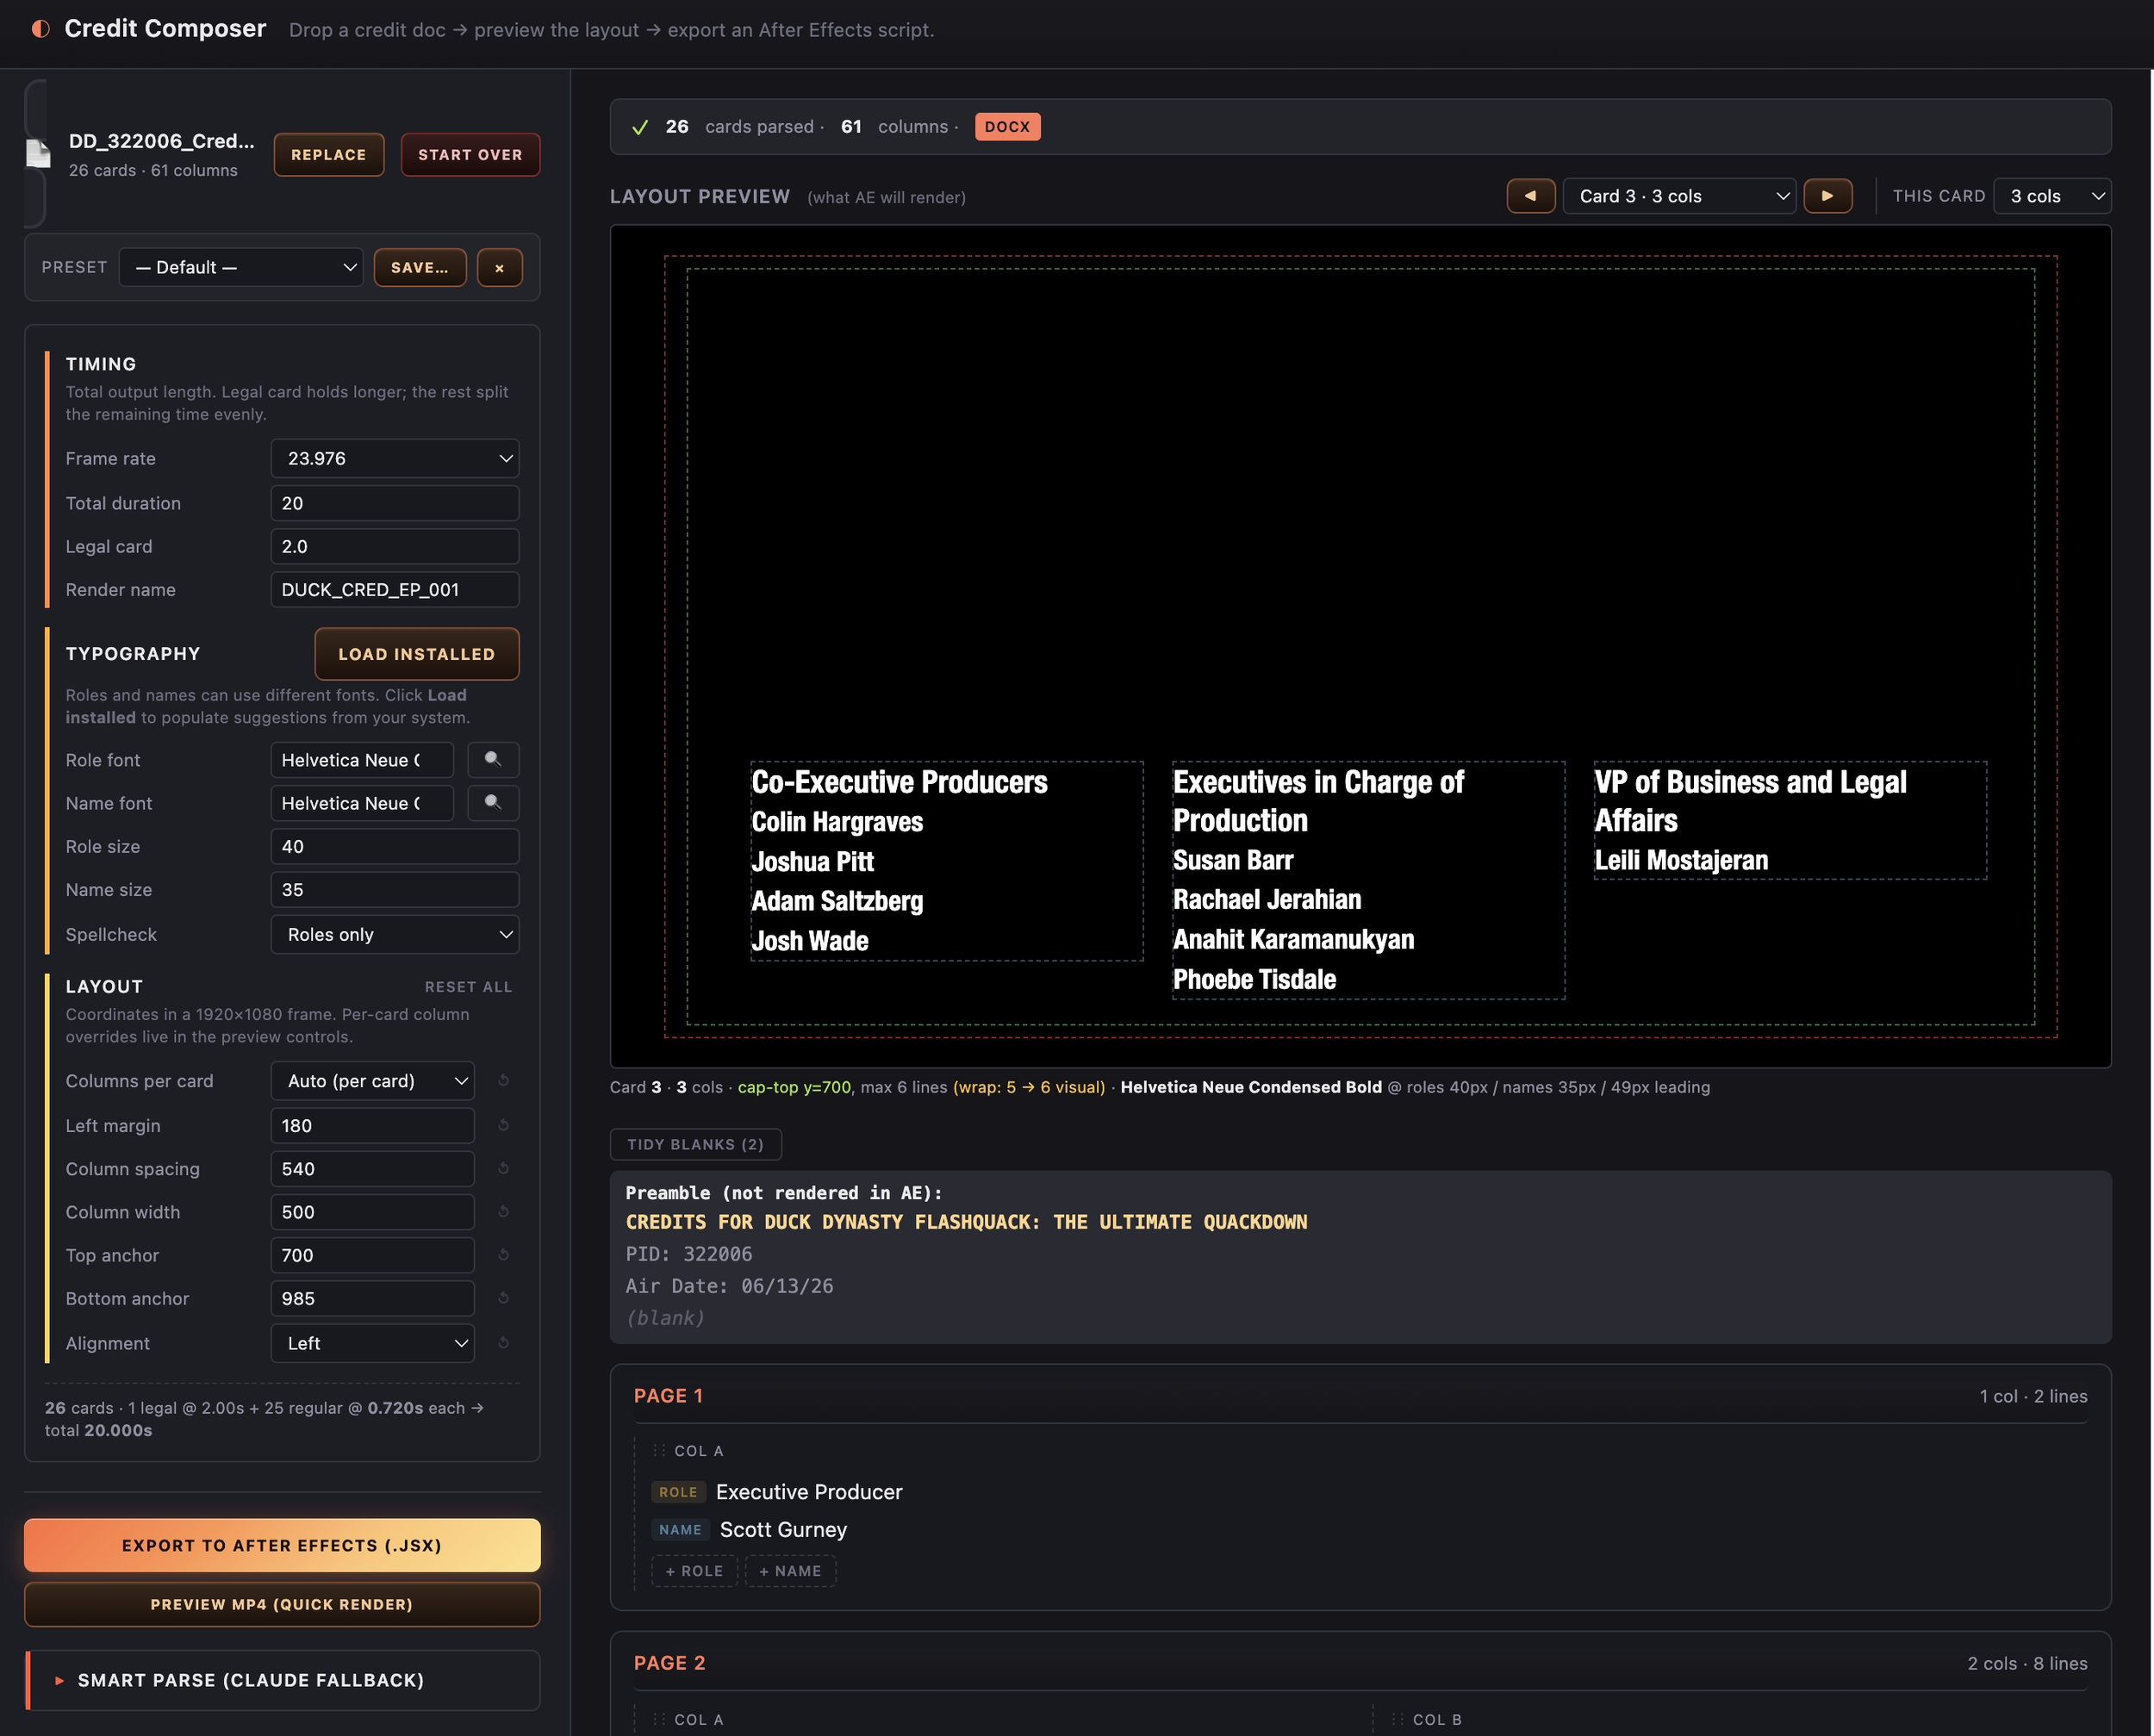The height and width of the screenshot is (1736, 2154).
Task: Reset Left margin value
Action: pyautogui.click(x=504, y=1125)
